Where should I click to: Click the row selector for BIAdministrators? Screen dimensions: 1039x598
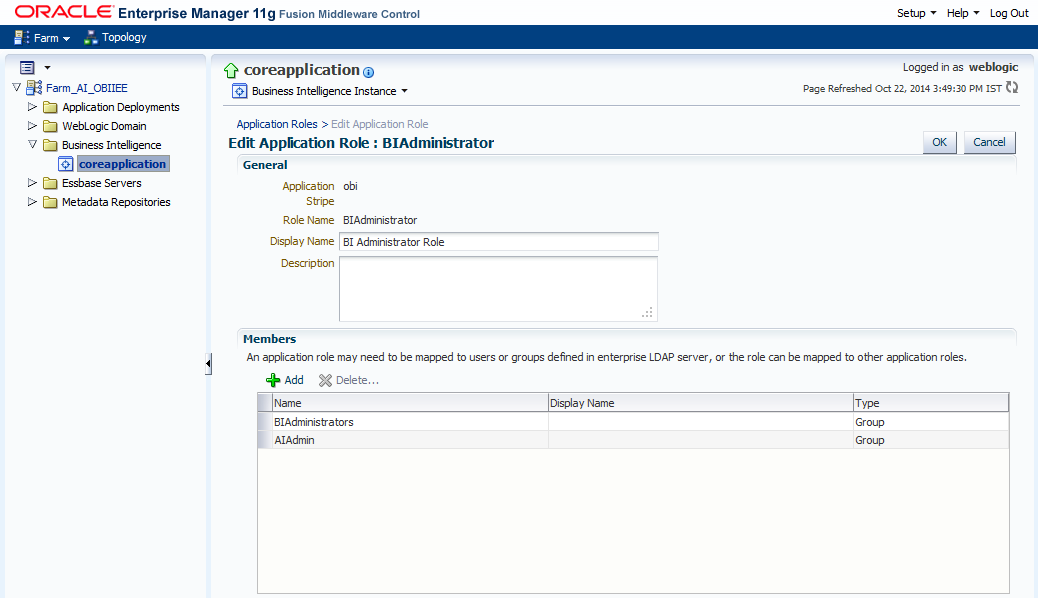(x=264, y=422)
